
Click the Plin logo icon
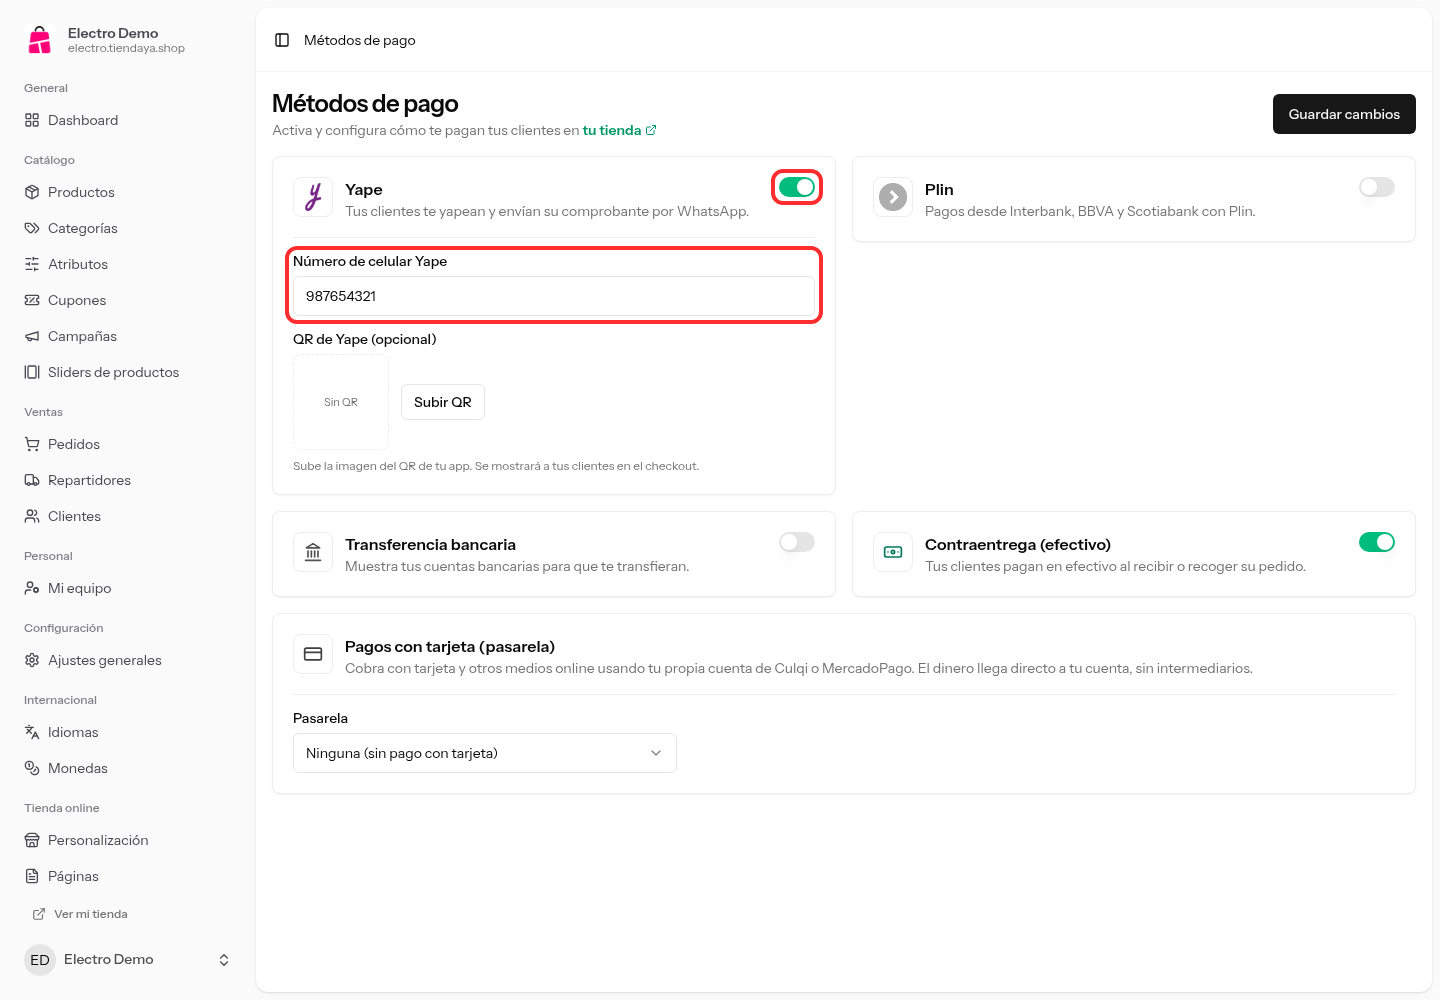click(893, 197)
